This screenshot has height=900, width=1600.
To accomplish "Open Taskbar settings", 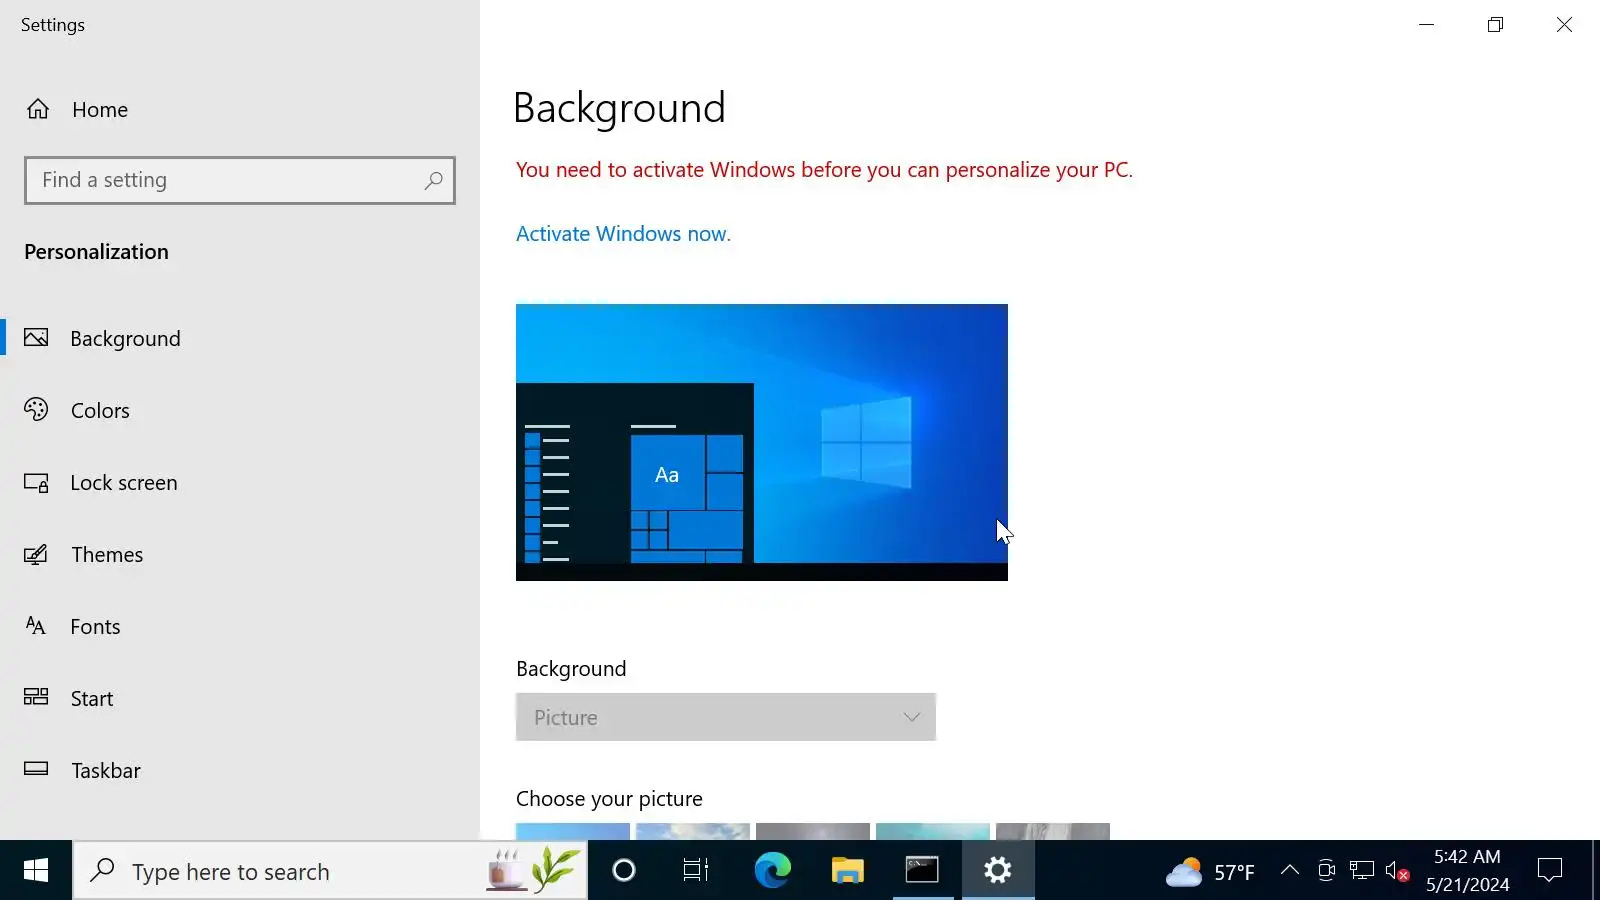I will (x=240, y=770).
